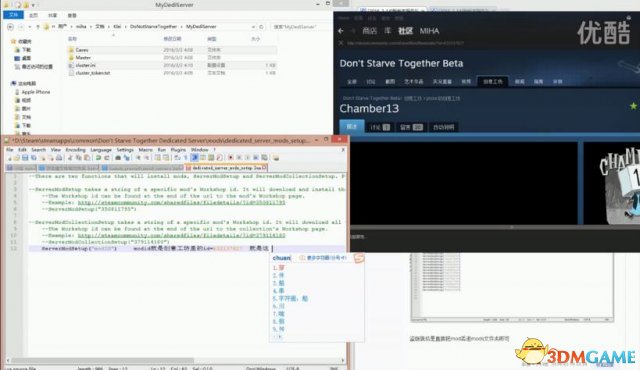640x370 pixels.
Task: Click the Steam browser back arrow
Action: pyautogui.click(x=341, y=31)
